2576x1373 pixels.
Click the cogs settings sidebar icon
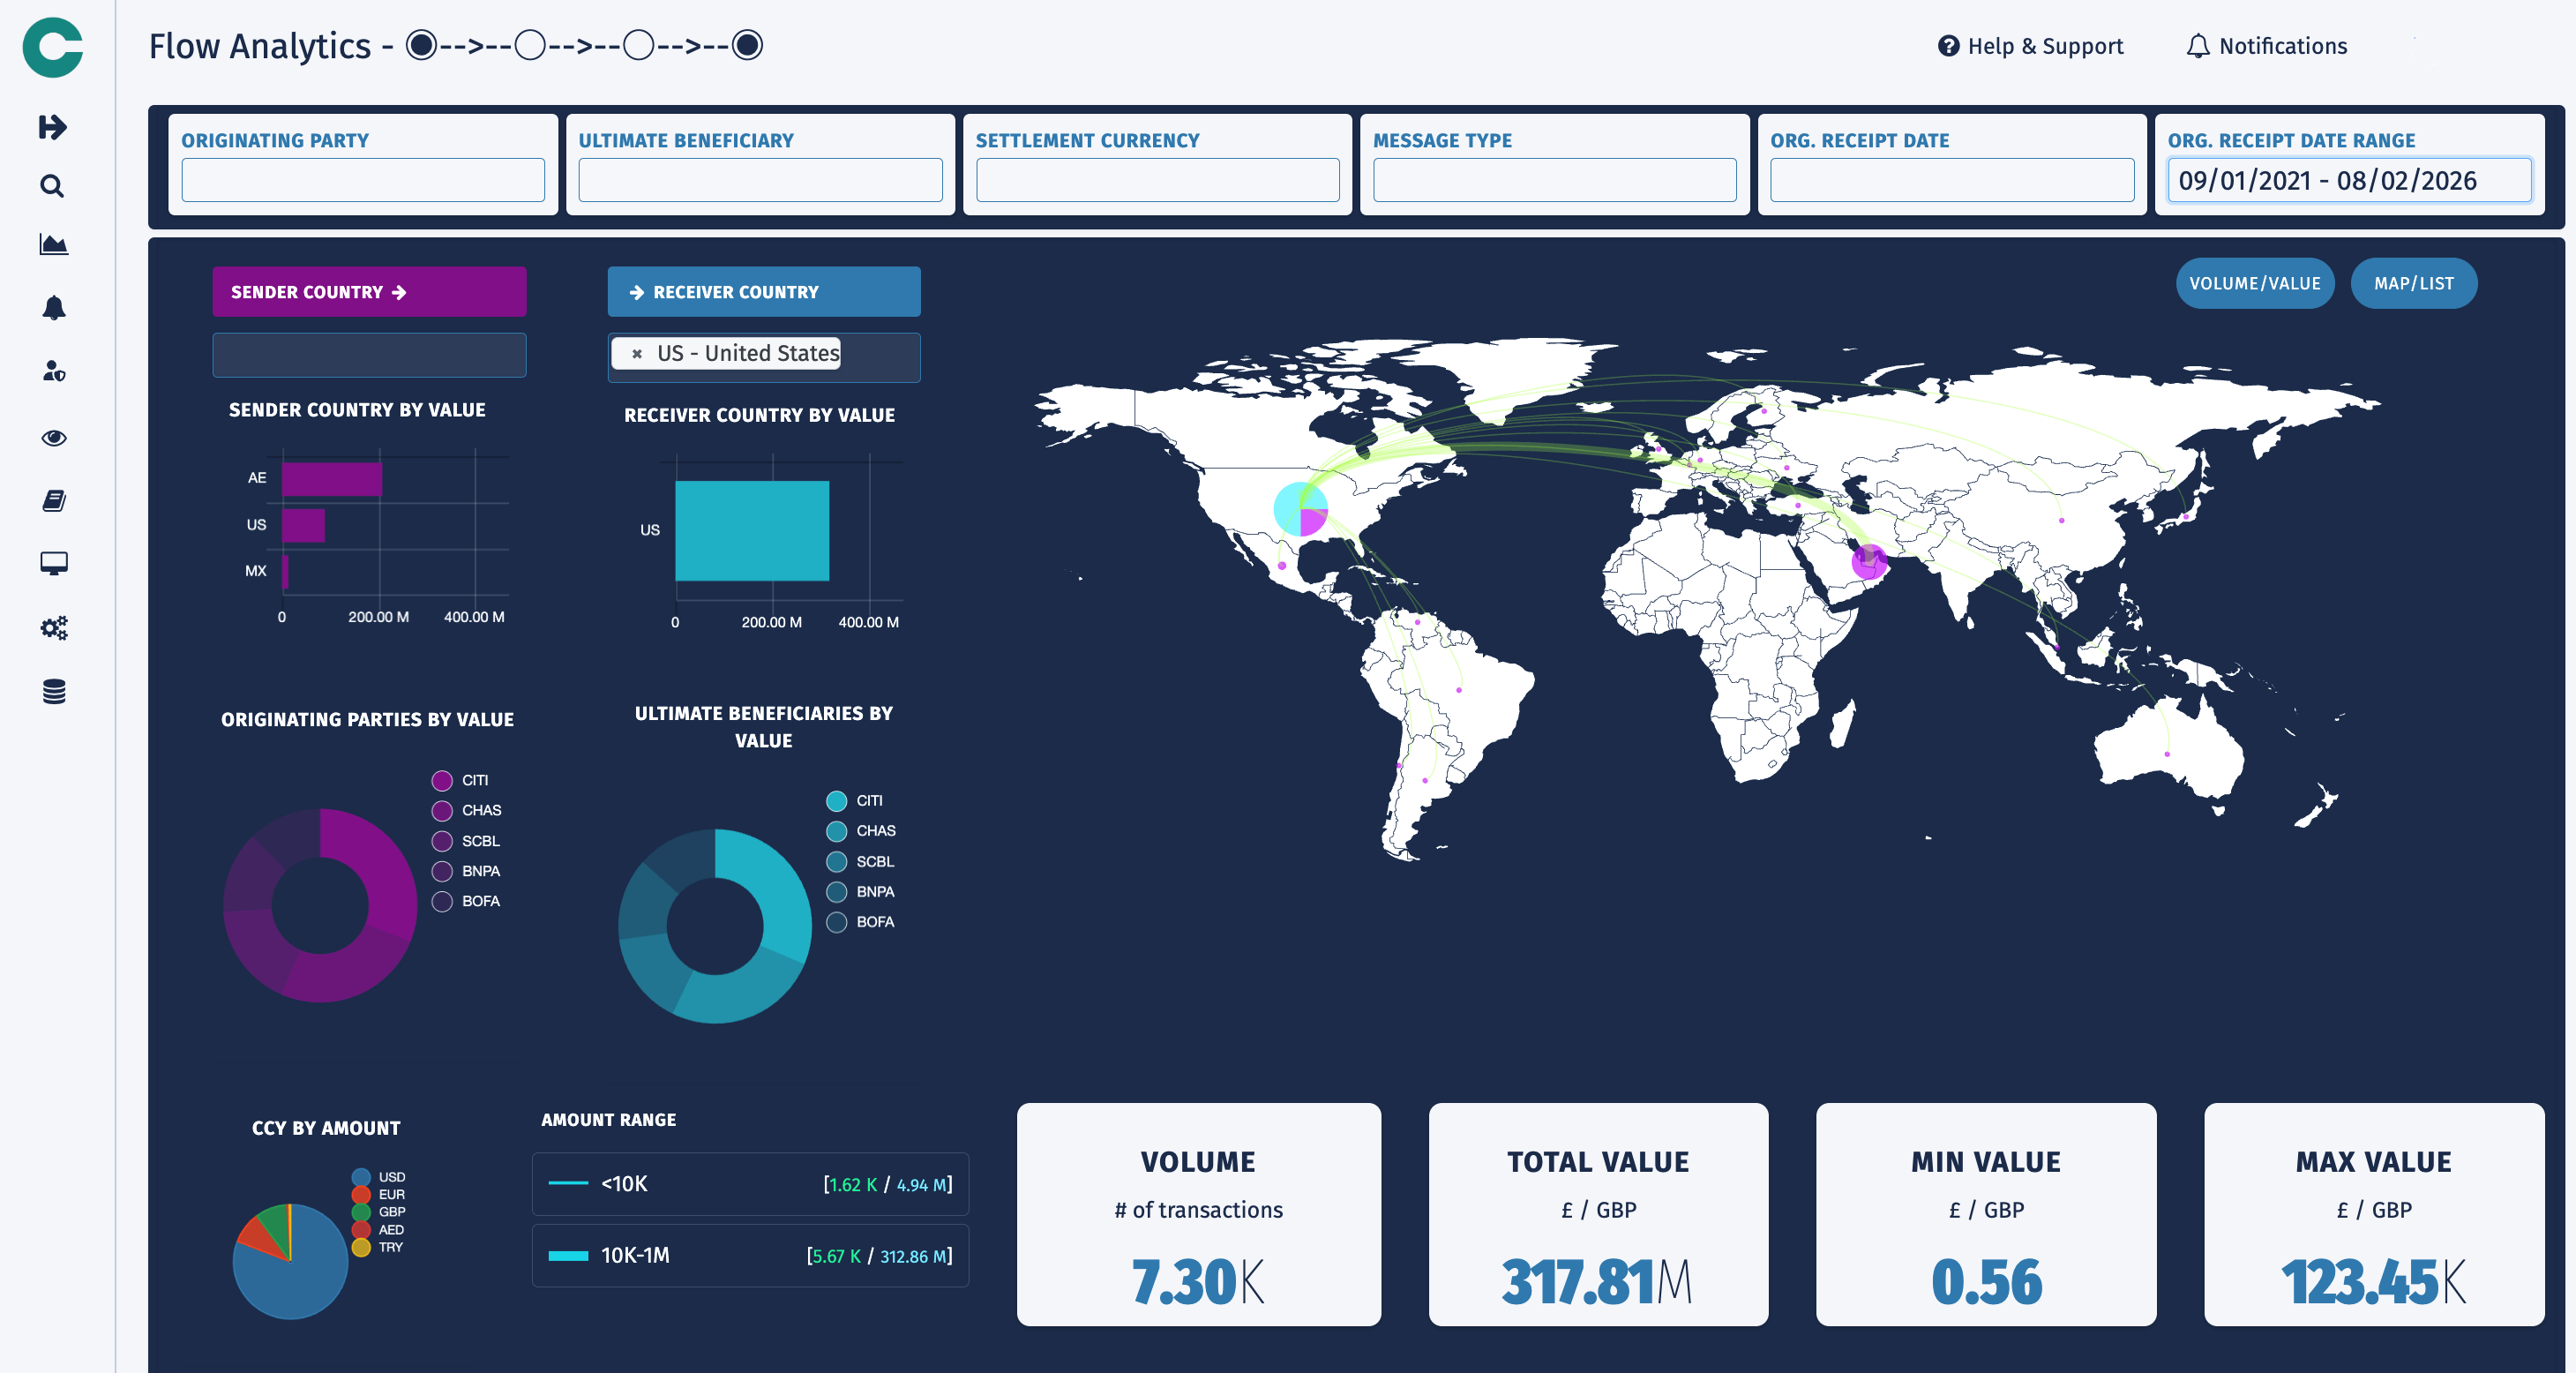pos(54,628)
